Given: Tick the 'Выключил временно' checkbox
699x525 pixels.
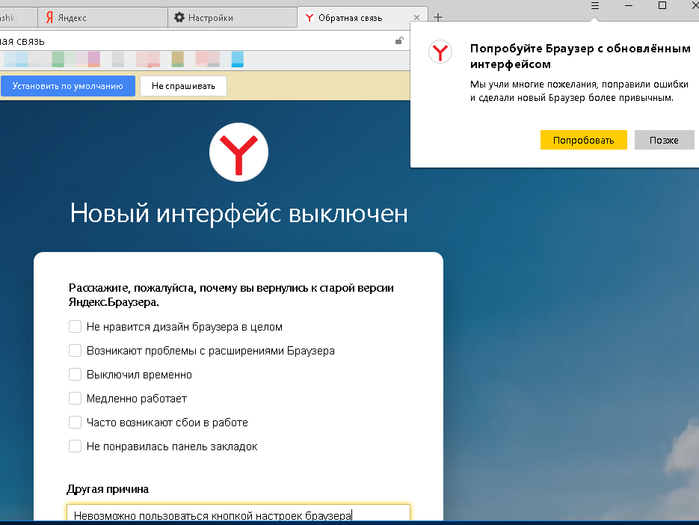Looking at the screenshot, I should coord(75,374).
